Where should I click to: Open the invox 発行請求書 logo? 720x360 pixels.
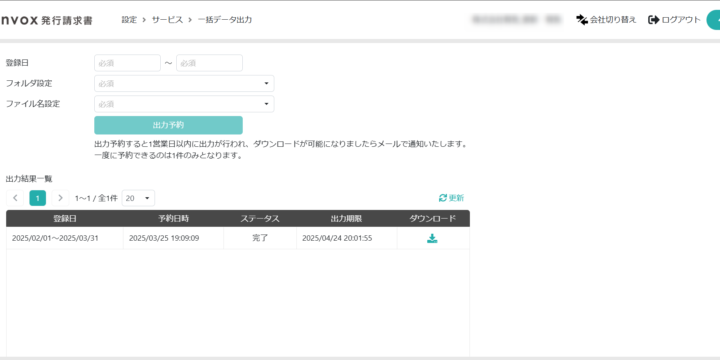coord(46,21)
